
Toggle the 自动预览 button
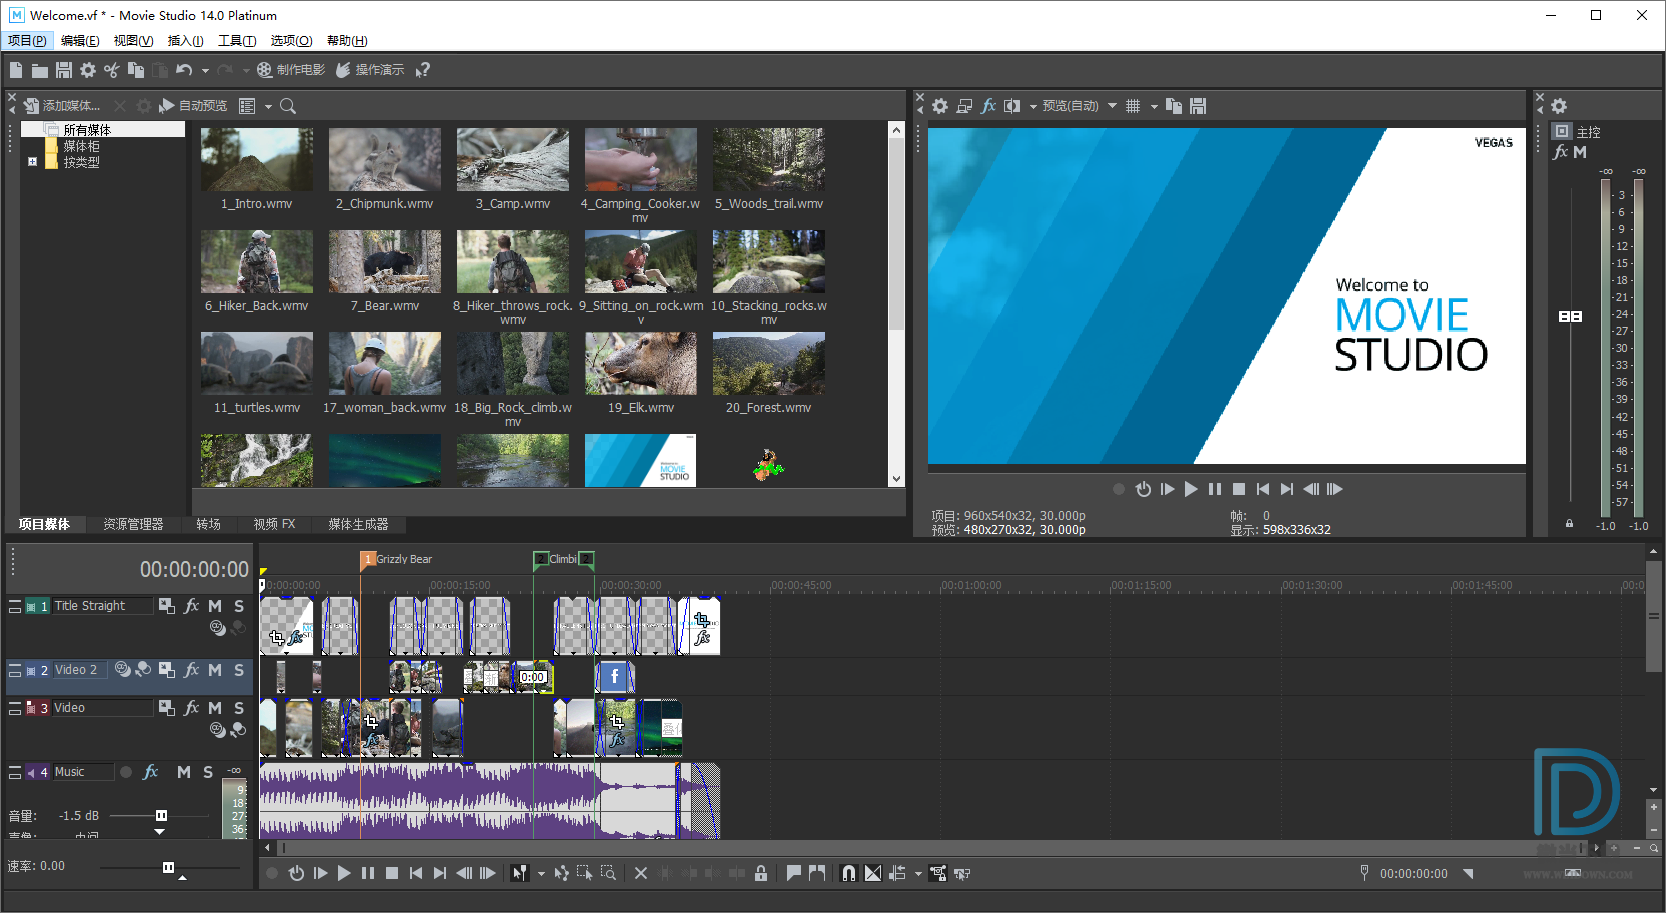pos(193,106)
